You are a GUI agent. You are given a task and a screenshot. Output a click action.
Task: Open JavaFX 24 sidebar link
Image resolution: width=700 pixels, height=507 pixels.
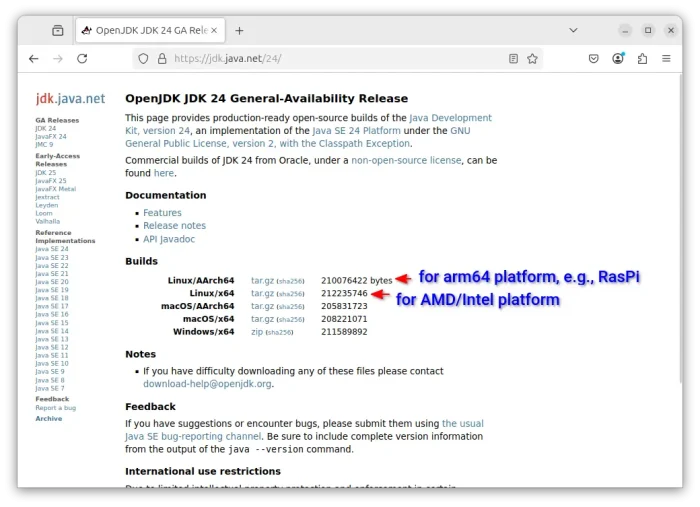[51, 137]
